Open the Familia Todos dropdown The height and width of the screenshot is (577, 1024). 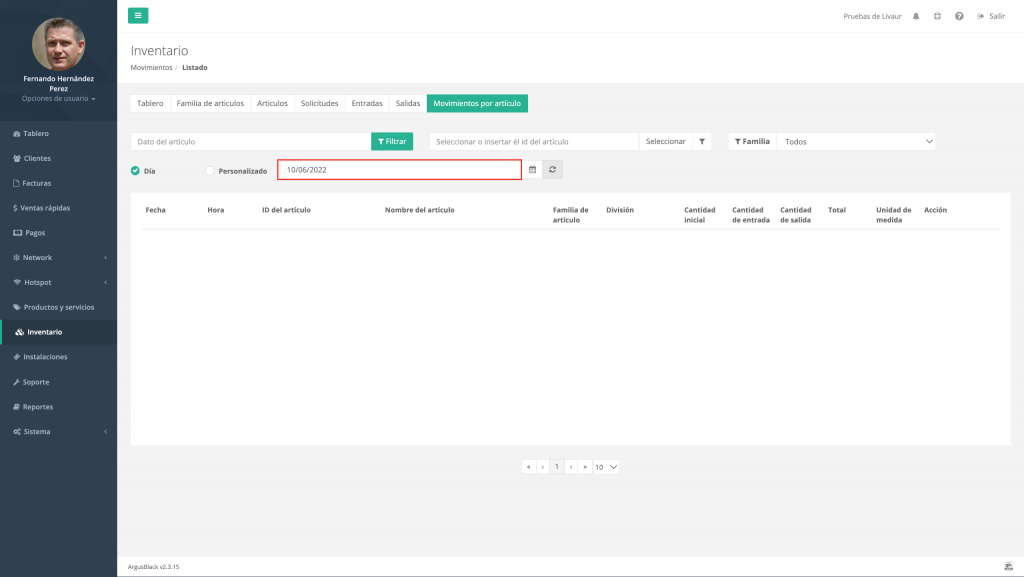(856, 142)
